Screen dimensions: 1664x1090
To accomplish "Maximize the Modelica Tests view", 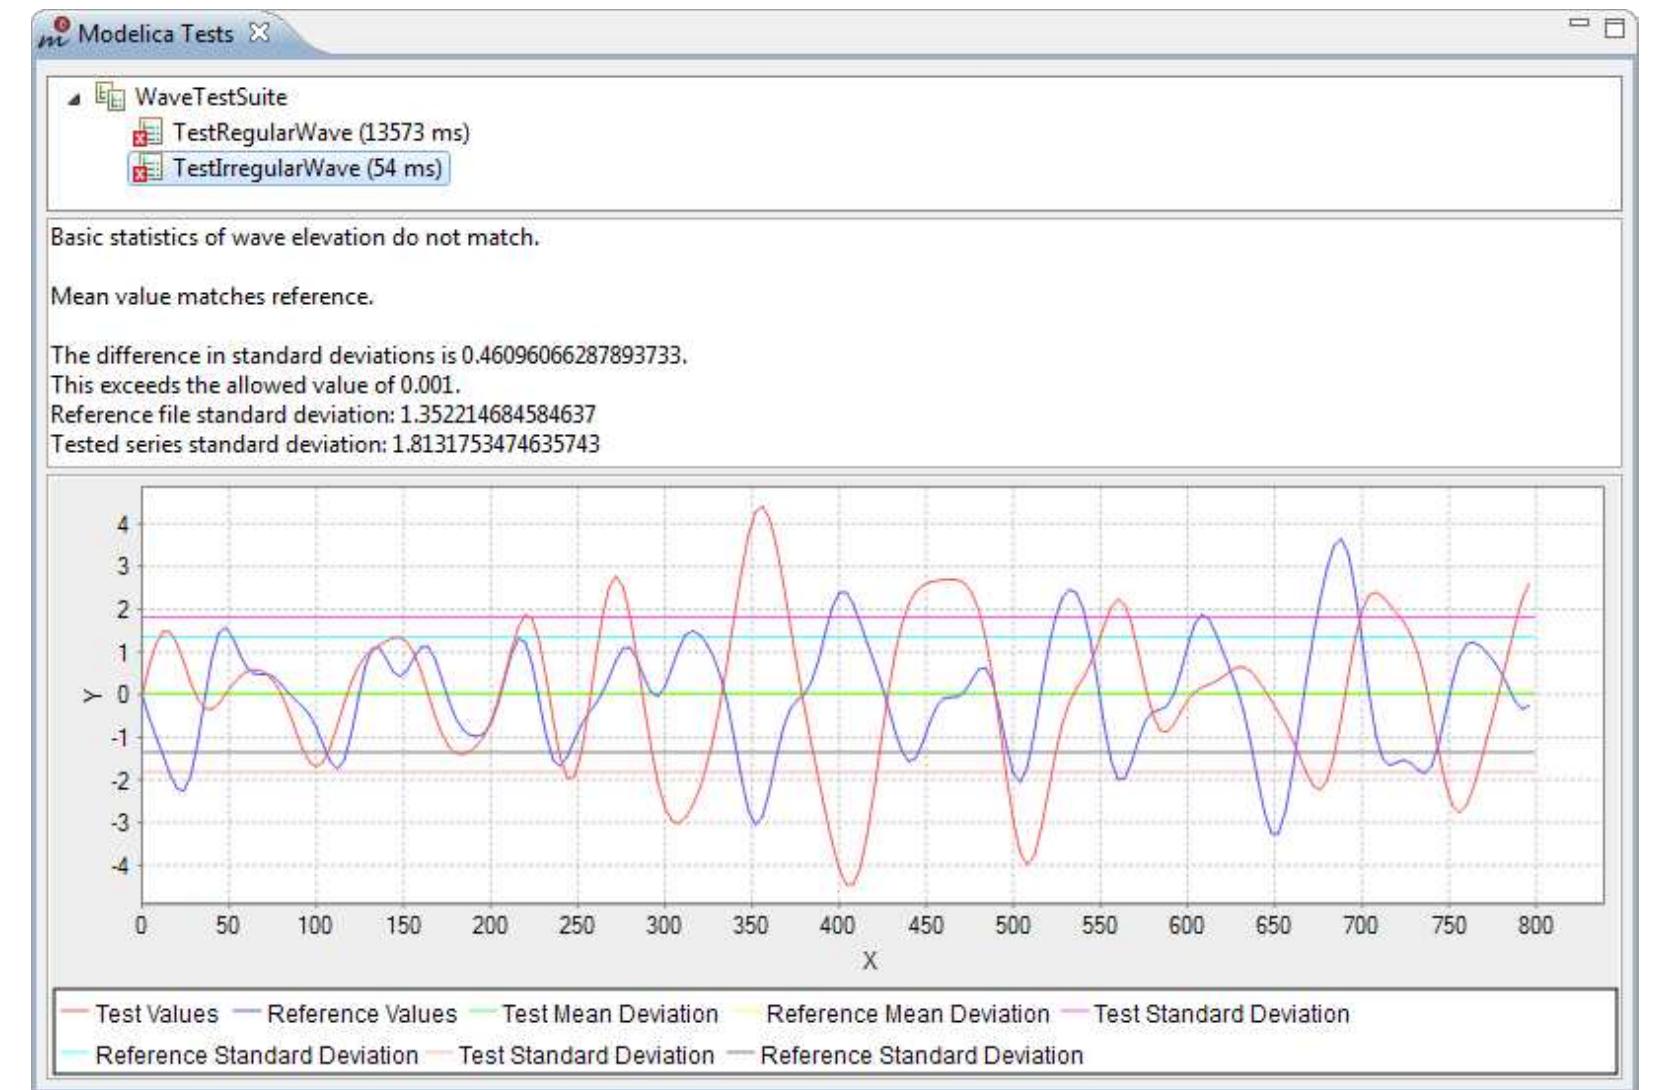I will click(x=1613, y=28).
